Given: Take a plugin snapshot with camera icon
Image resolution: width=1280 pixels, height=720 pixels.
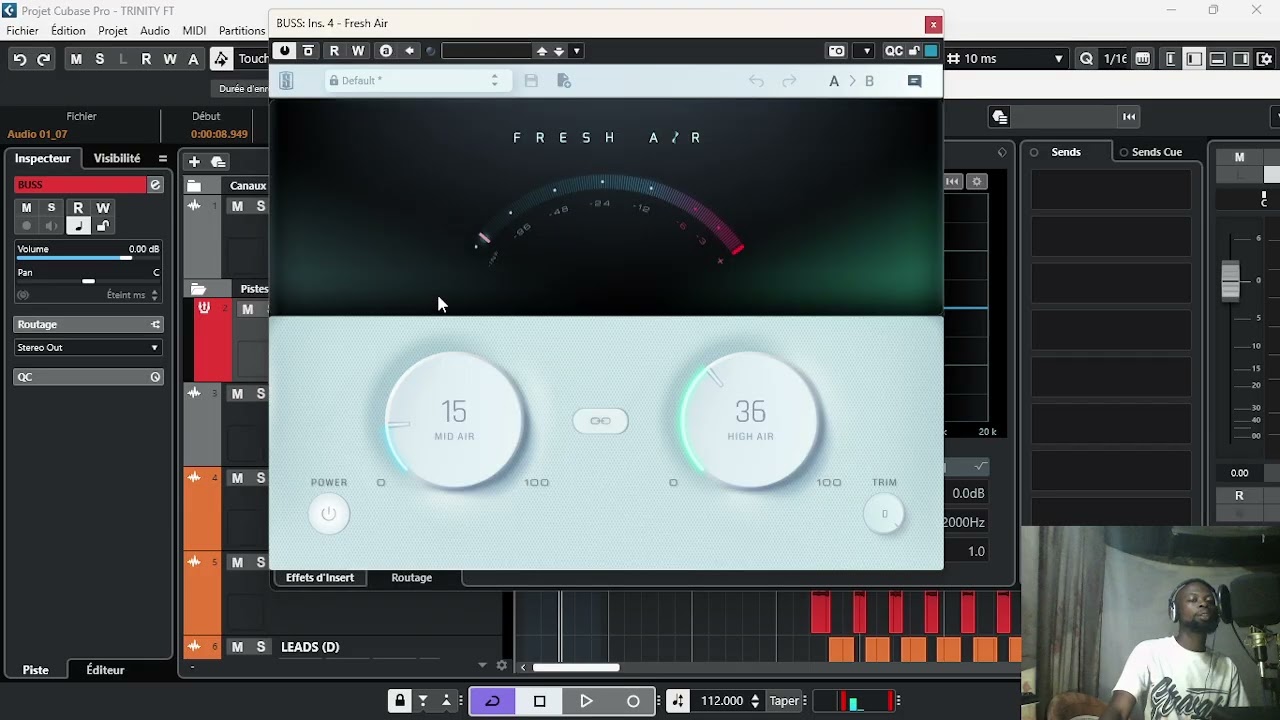Looking at the screenshot, I should pyautogui.click(x=837, y=51).
